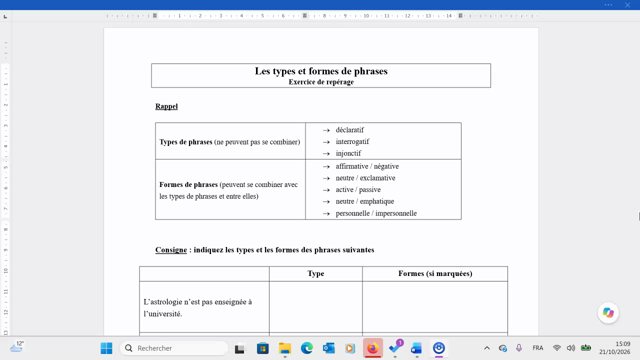Open File Explorer from the taskbar
Viewport: 640px width, 360px height.
[x=285, y=349]
